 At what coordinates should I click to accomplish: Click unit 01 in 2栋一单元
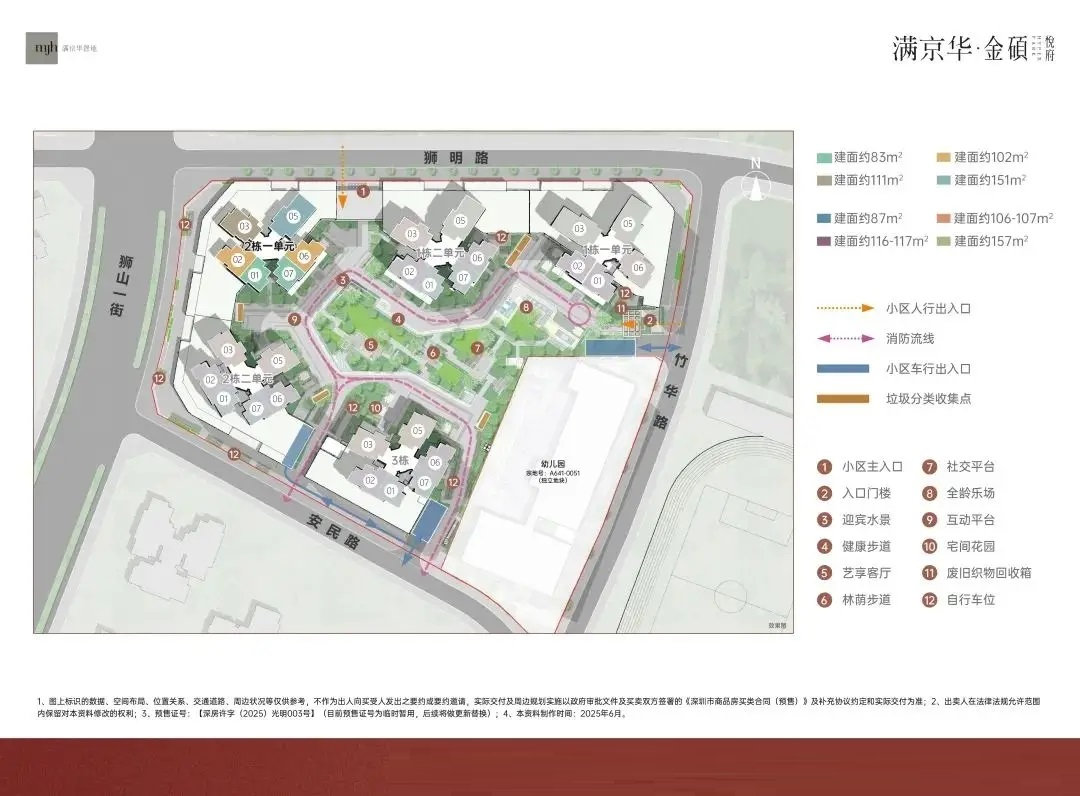(255, 275)
